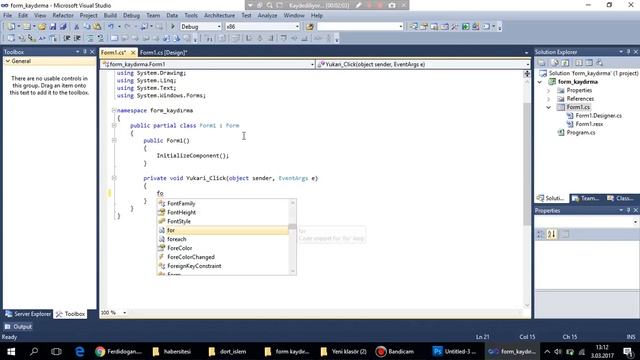The width and height of the screenshot is (640, 360).
Task: Click the Save All icon
Action: pos(63,27)
